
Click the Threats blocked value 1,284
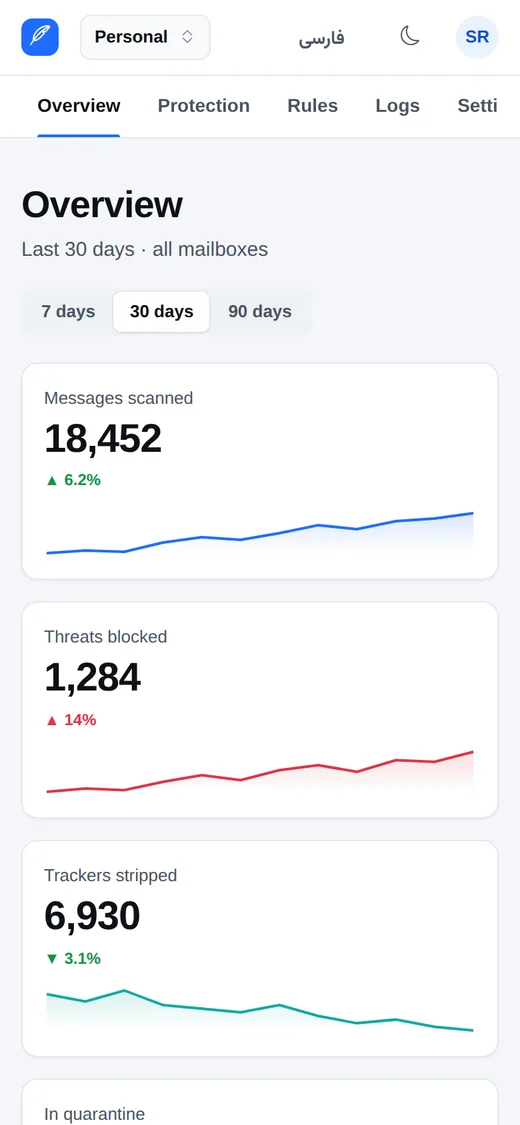(93, 678)
